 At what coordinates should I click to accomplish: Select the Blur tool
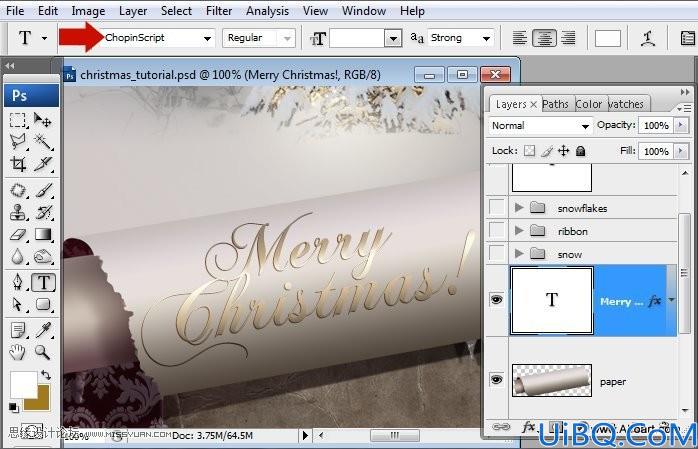(18, 256)
